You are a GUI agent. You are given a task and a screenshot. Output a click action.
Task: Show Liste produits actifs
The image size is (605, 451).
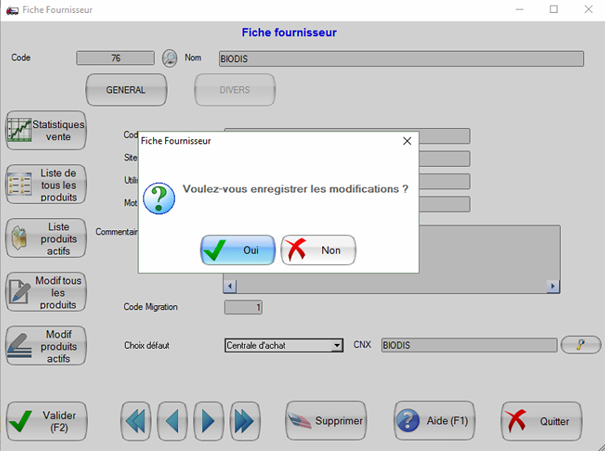tap(46, 238)
